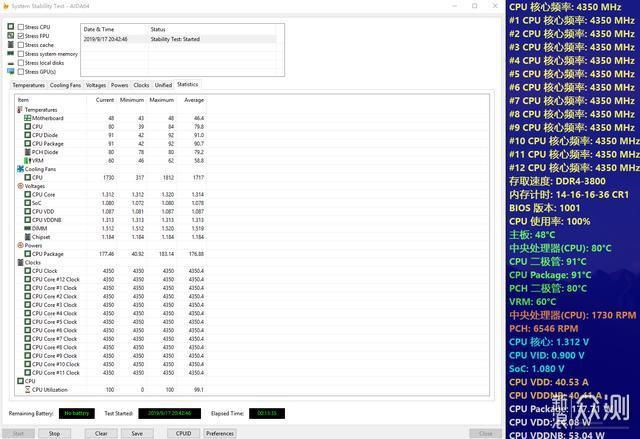Open the Powers tab
640x439 pixels.
(x=120, y=85)
